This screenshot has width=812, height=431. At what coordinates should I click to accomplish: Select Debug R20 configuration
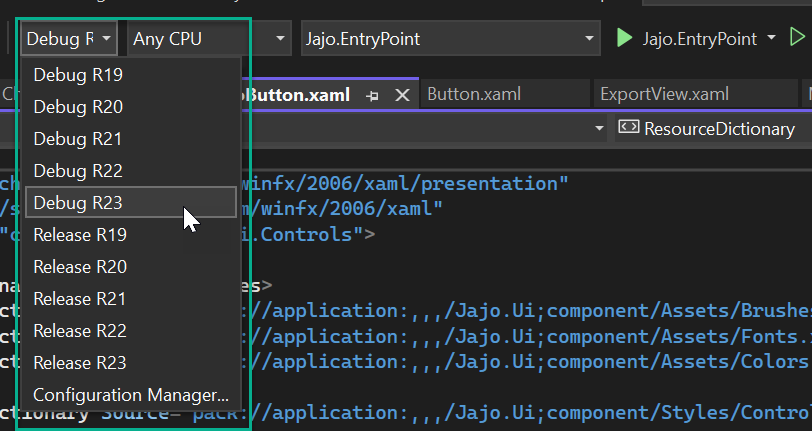click(130, 107)
